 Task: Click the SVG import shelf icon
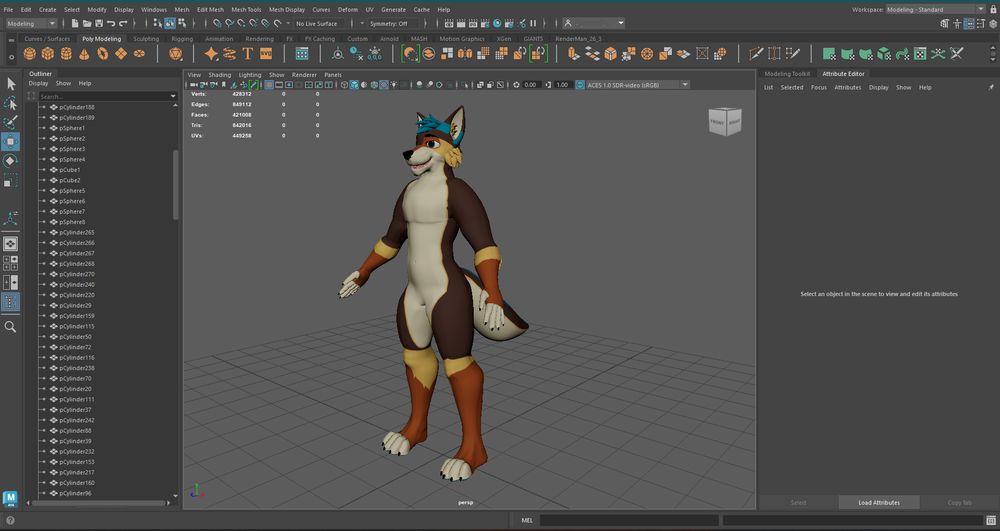point(266,54)
